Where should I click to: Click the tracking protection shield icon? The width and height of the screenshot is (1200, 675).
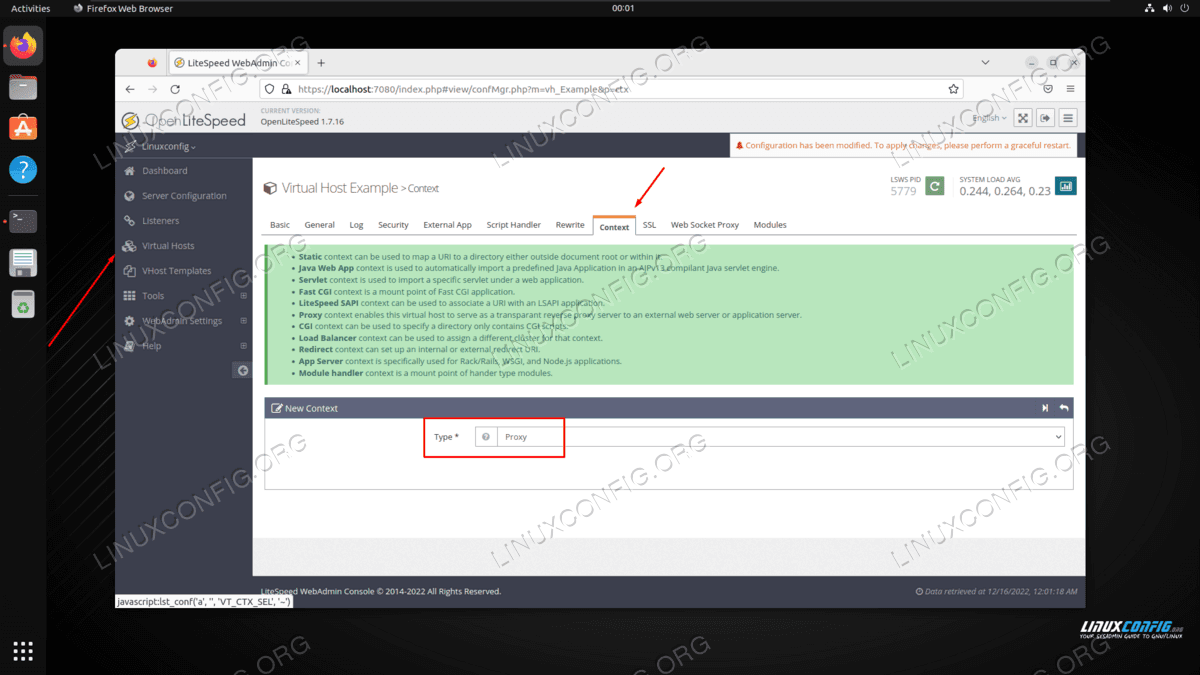pos(269,89)
